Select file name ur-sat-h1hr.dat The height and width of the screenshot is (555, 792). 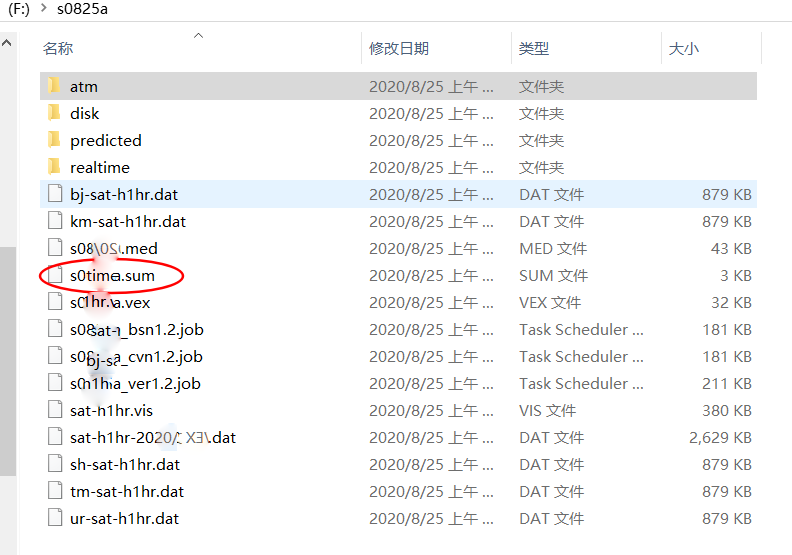pyautogui.click(x=124, y=519)
